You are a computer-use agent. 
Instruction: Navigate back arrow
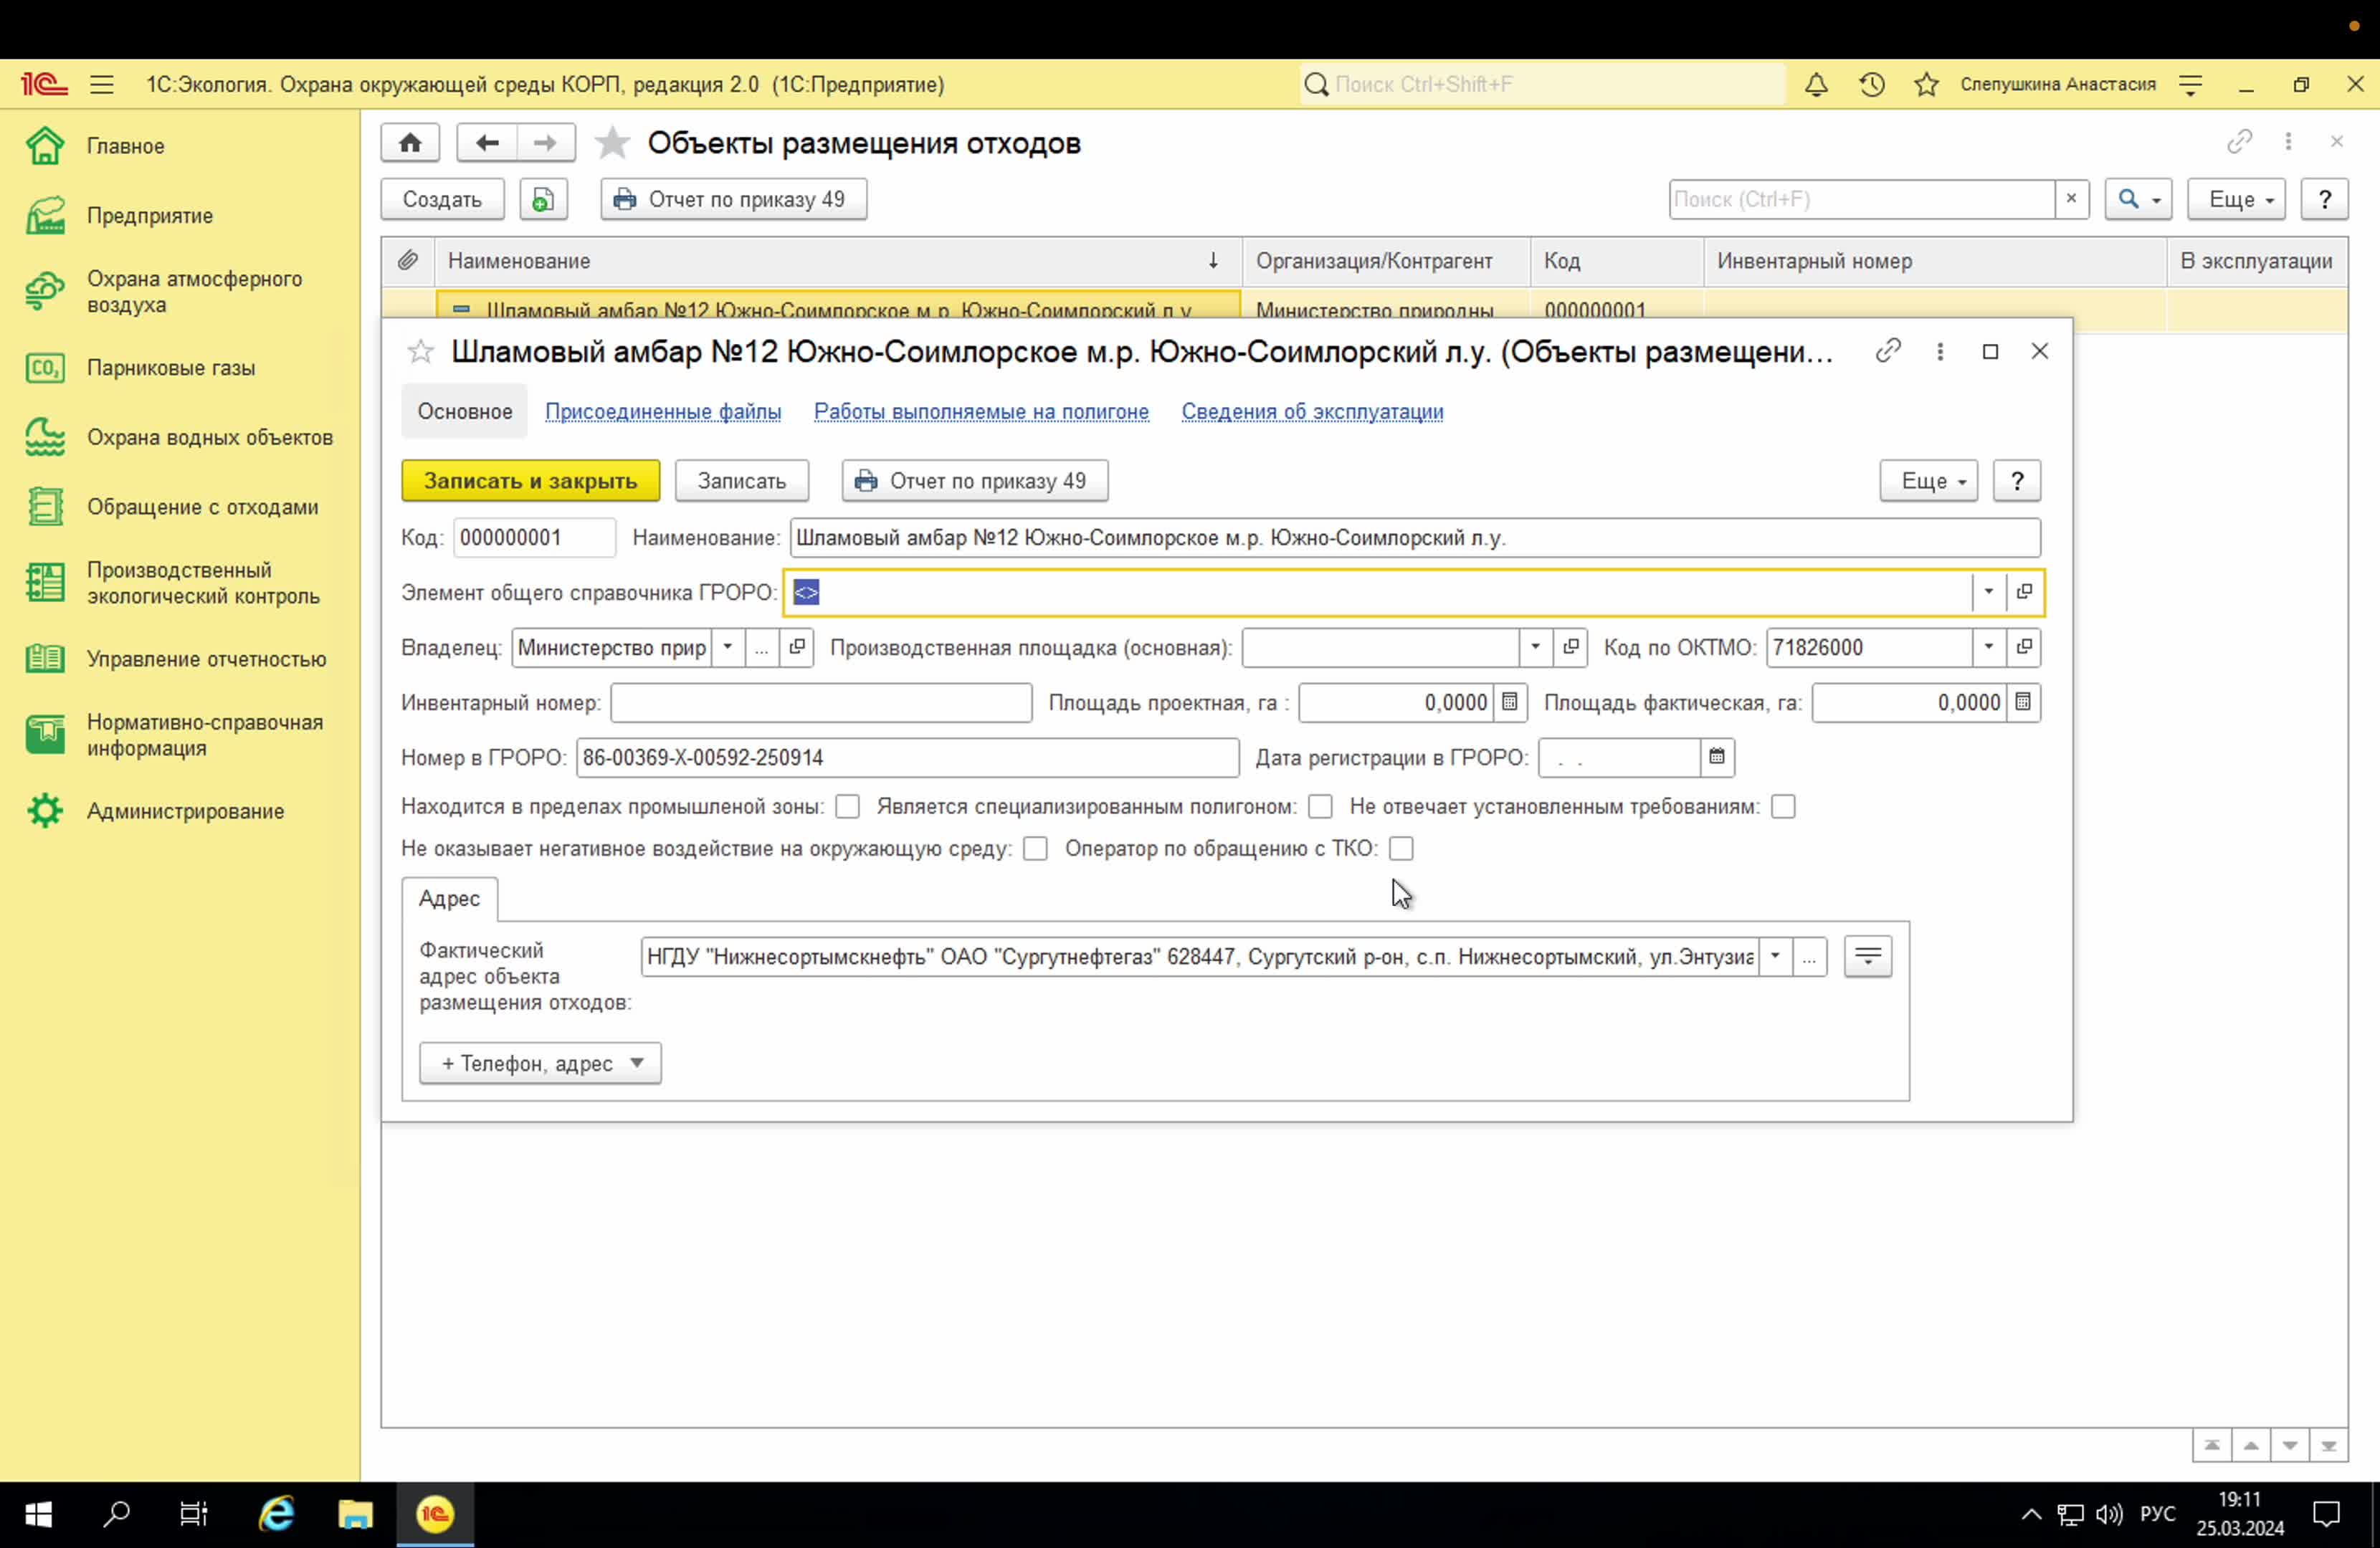coord(487,143)
